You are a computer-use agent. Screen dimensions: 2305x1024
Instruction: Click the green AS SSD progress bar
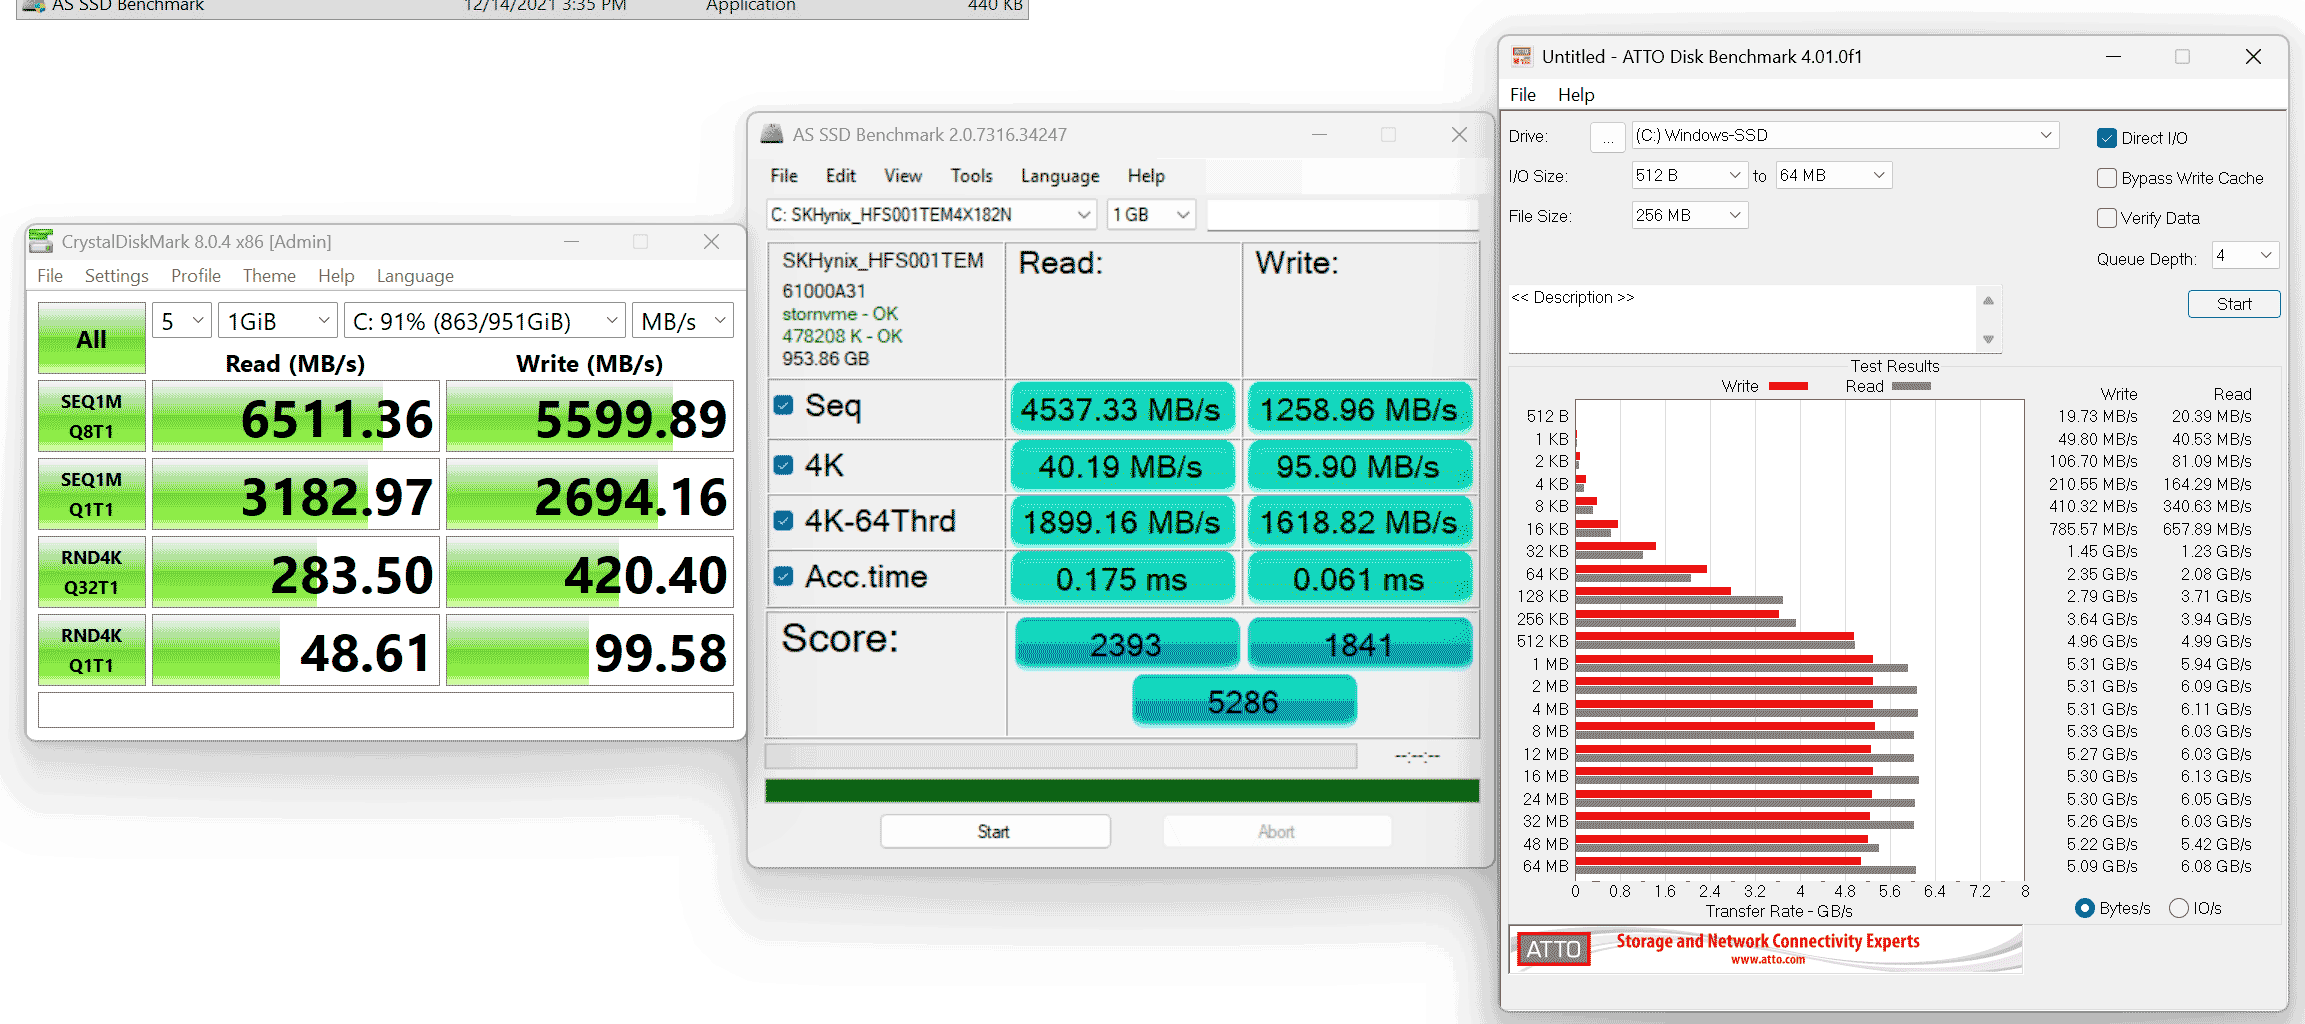click(1122, 791)
